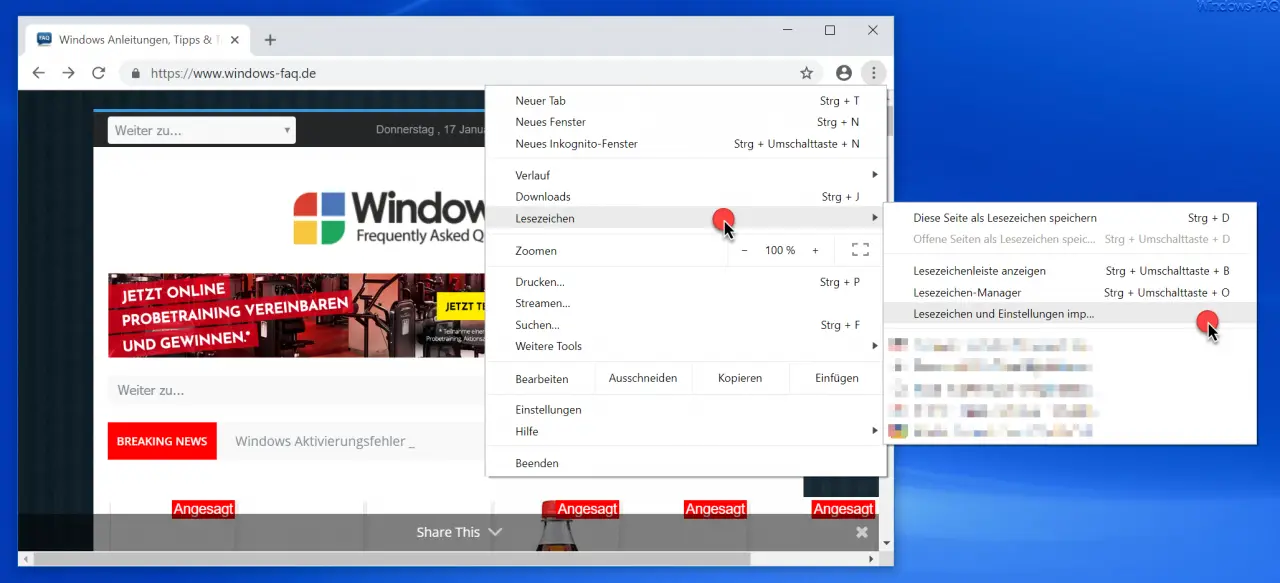Screen dimensions: 1280x583
Task: Increase zoom with the plus button
Action: pyautogui.click(x=815, y=250)
